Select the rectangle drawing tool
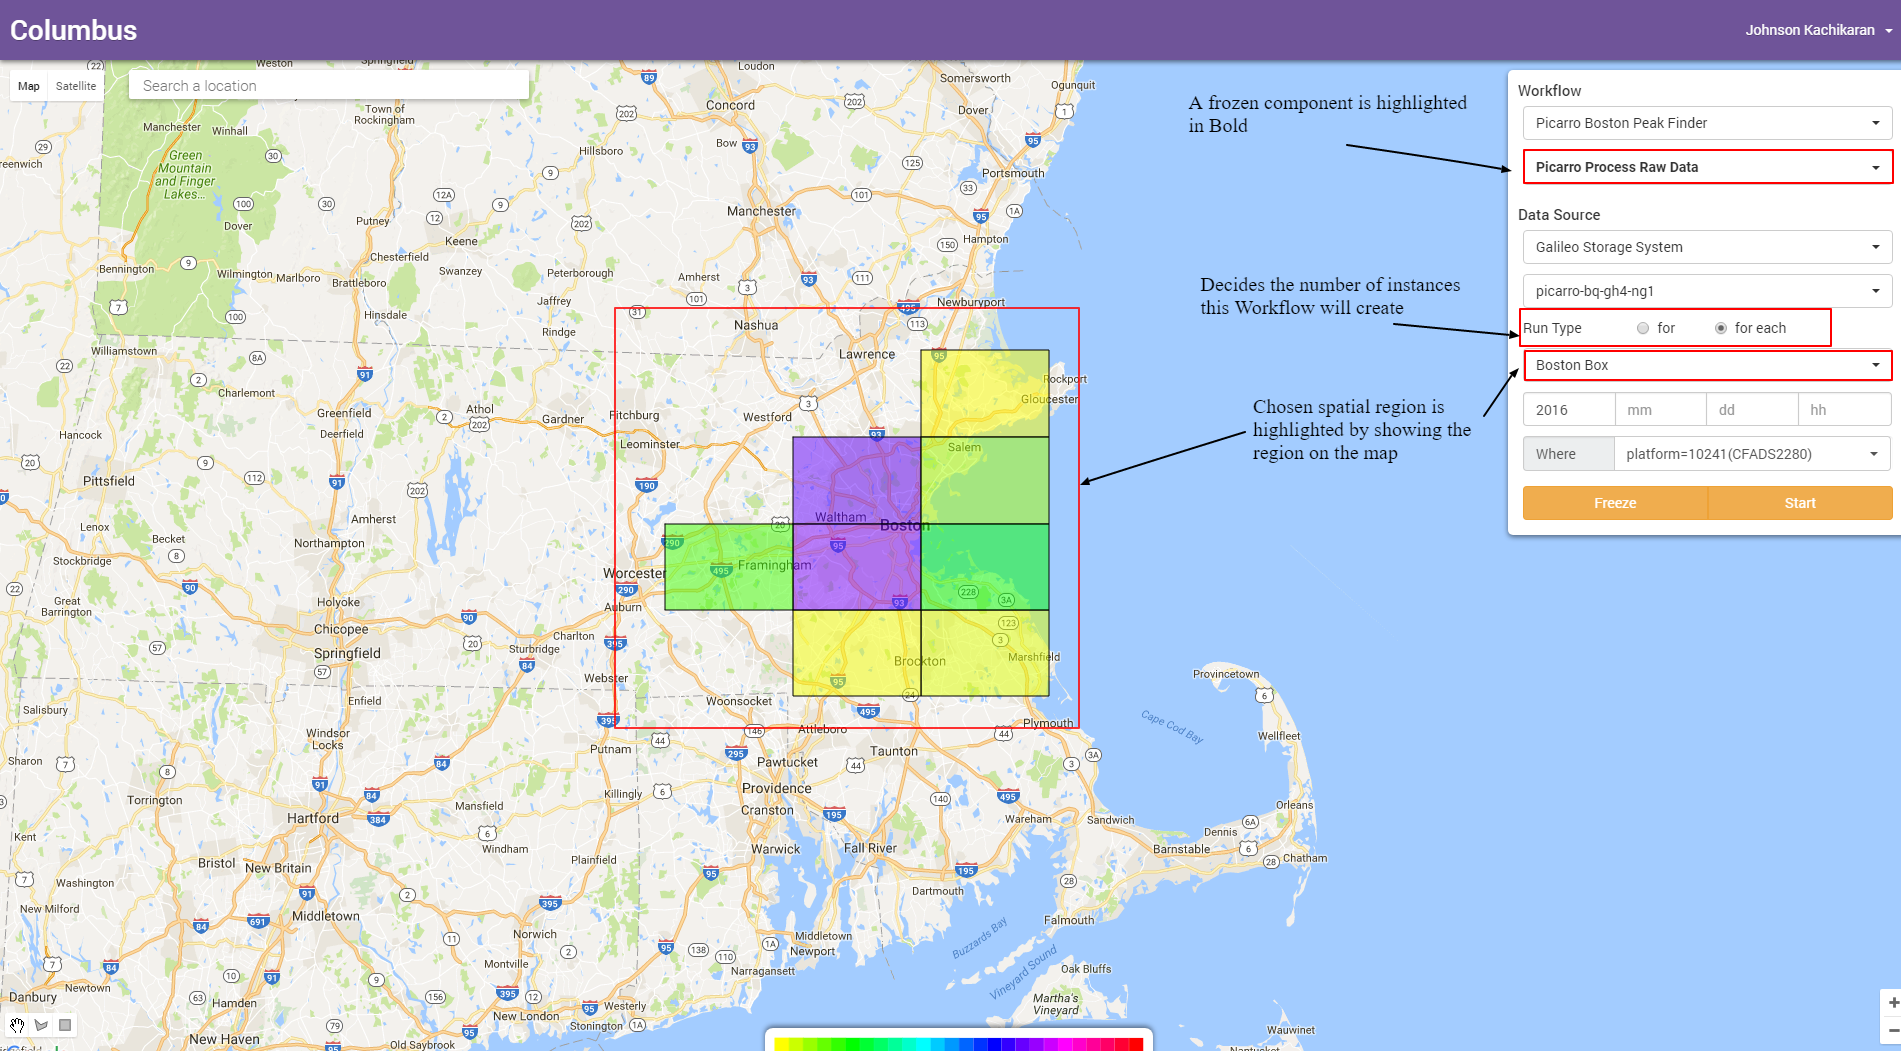The image size is (1901, 1051). 65,1025
